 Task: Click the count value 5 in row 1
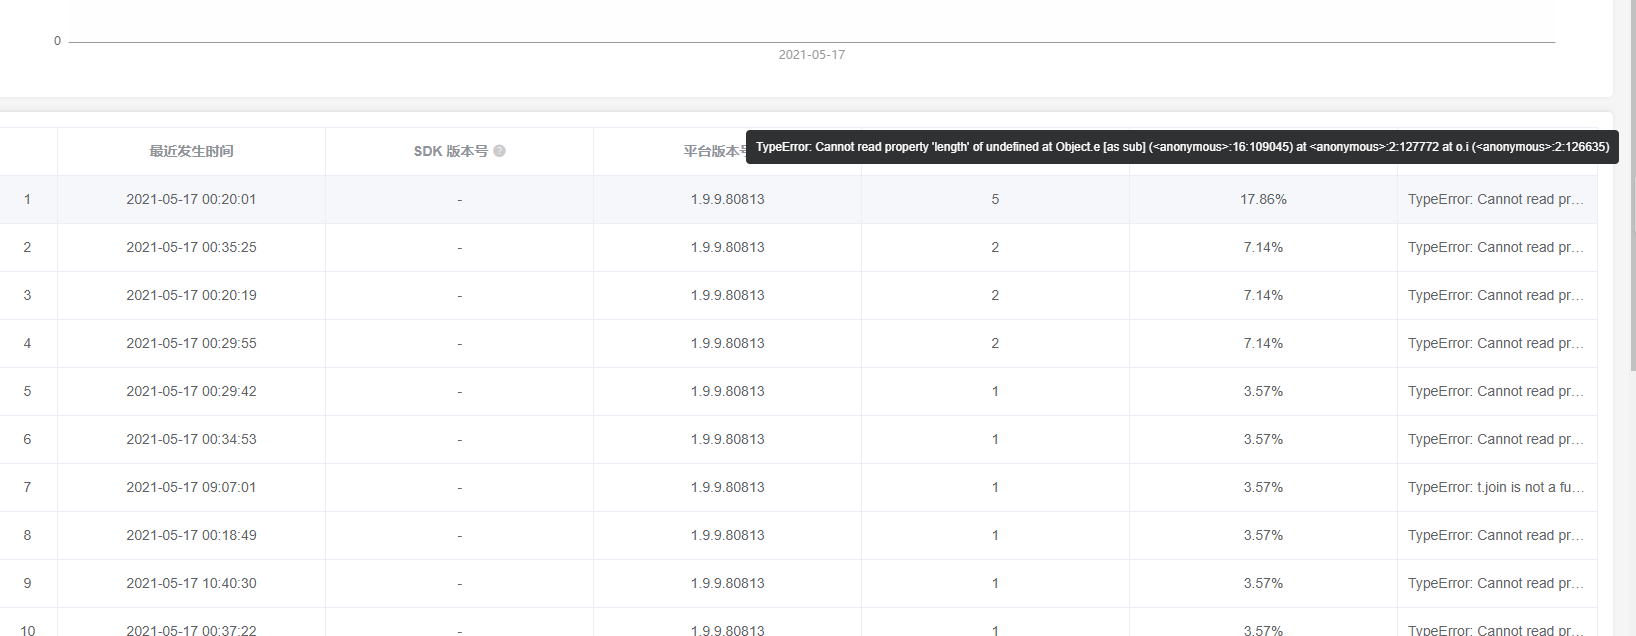click(995, 199)
